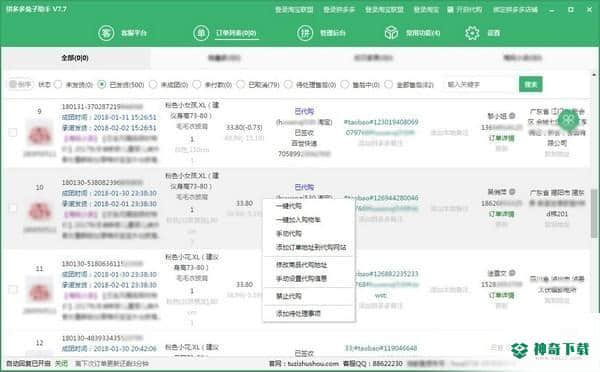This screenshot has height=372, width=600.
Task: Click the keyword search input field
Action: pos(479,84)
